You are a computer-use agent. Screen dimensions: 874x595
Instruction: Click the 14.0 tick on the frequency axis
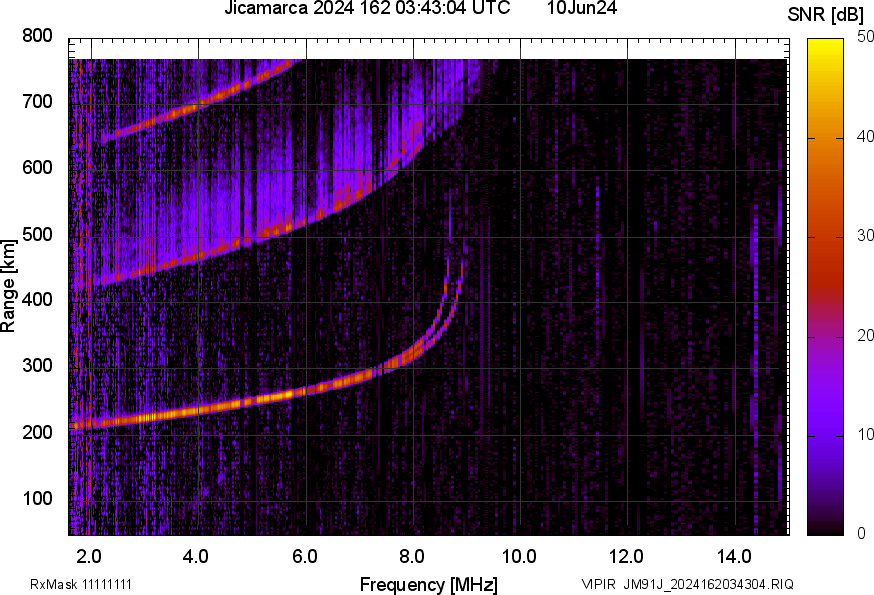735,556
